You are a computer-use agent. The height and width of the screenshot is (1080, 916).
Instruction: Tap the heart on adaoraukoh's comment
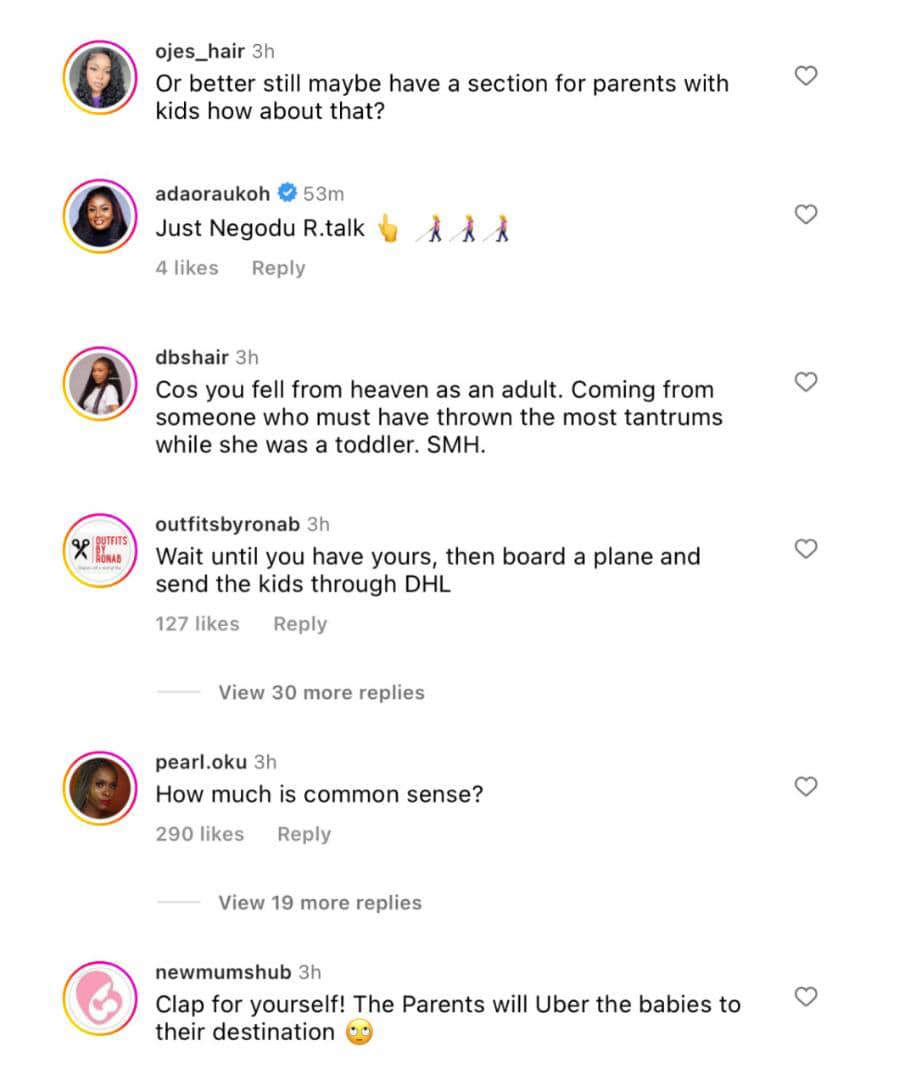click(806, 214)
